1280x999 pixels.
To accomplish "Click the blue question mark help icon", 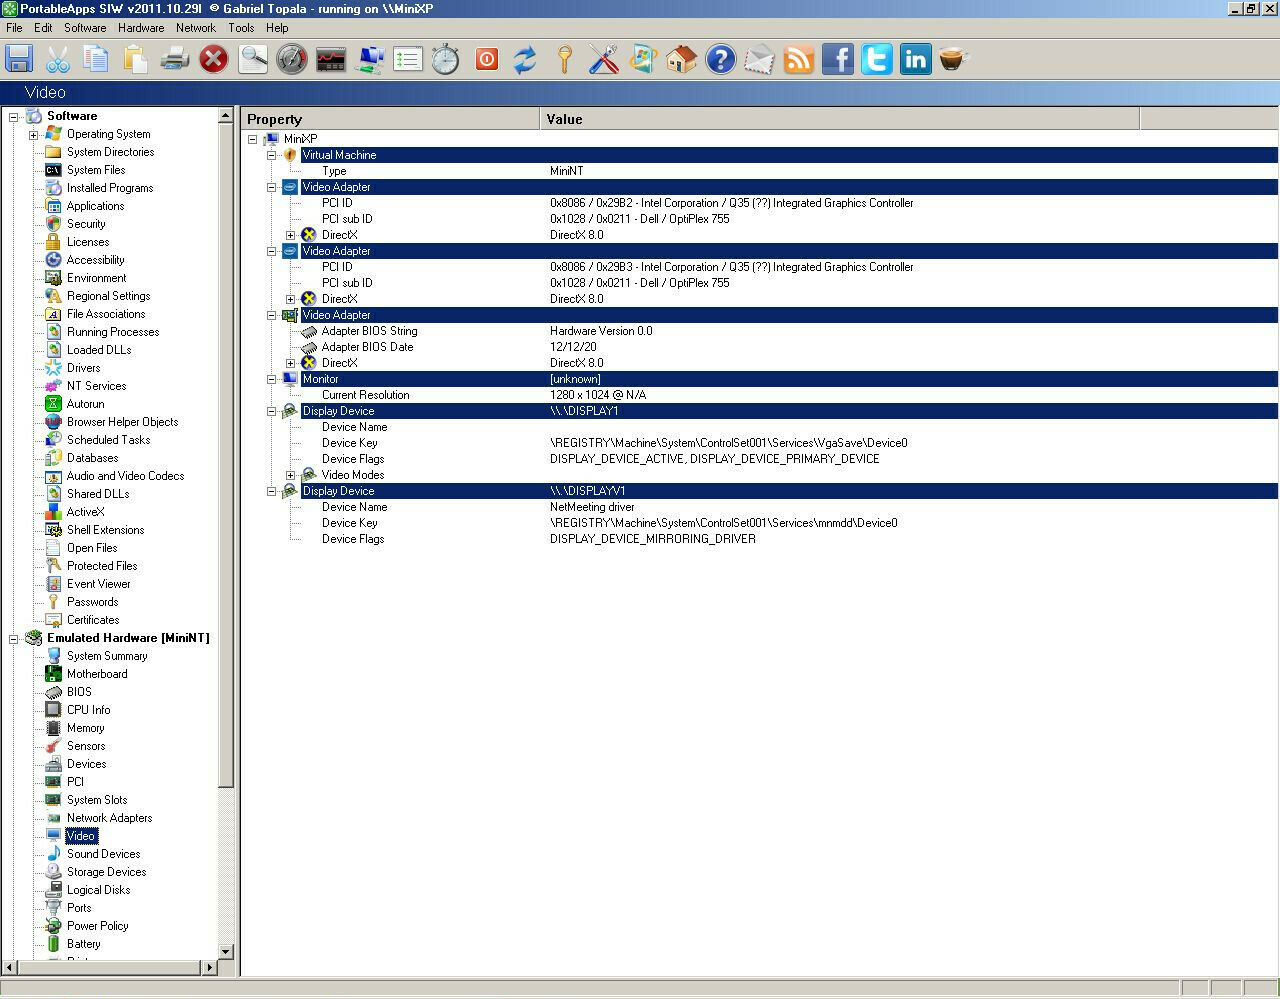I will point(720,59).
